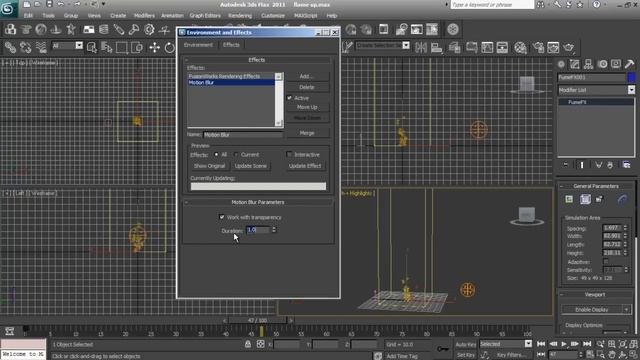Viewport: 640px width, 360px height.
Task: Switch to the Motion command panel
Action: click(602, 64)
